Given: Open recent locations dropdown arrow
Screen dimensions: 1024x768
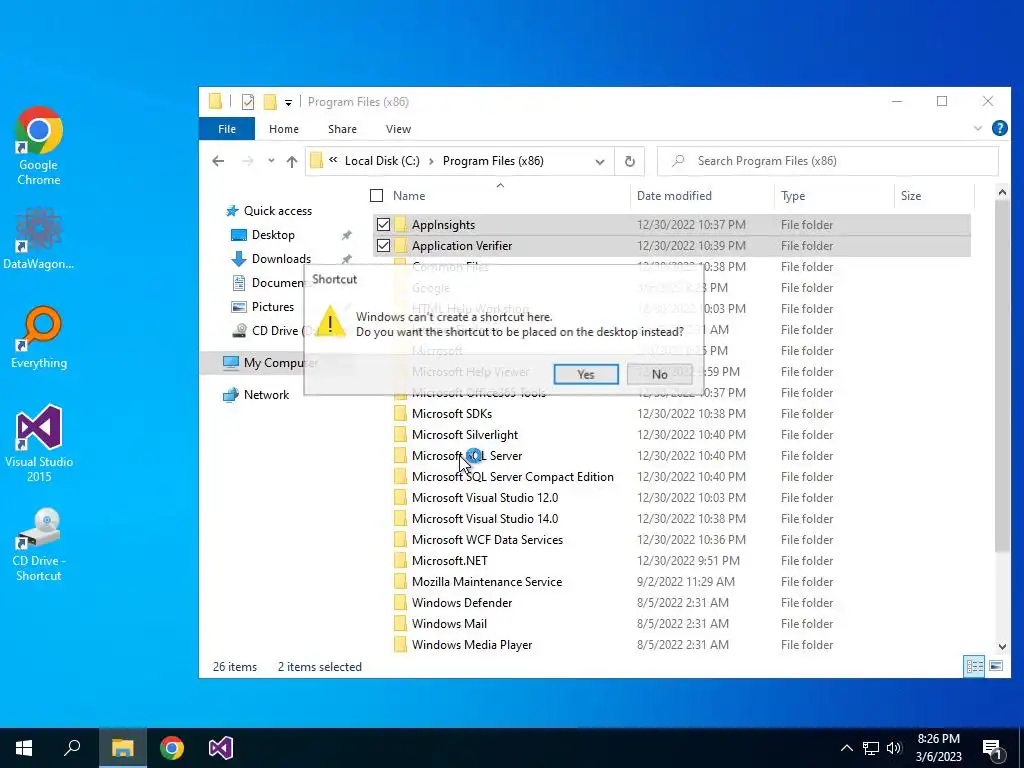Looking at the screenshot, I should click(270, 161).
